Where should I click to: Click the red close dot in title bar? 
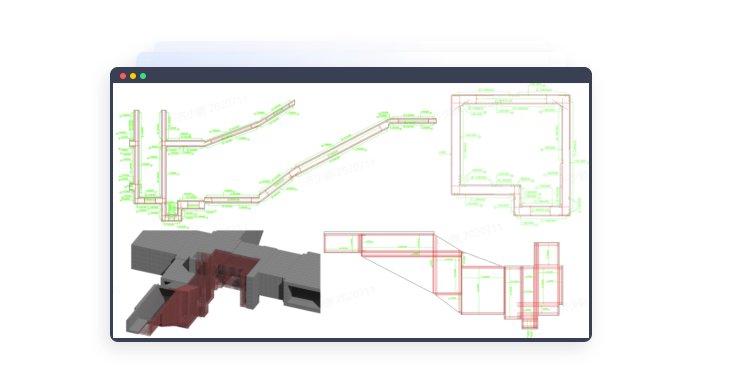[123, 76]
